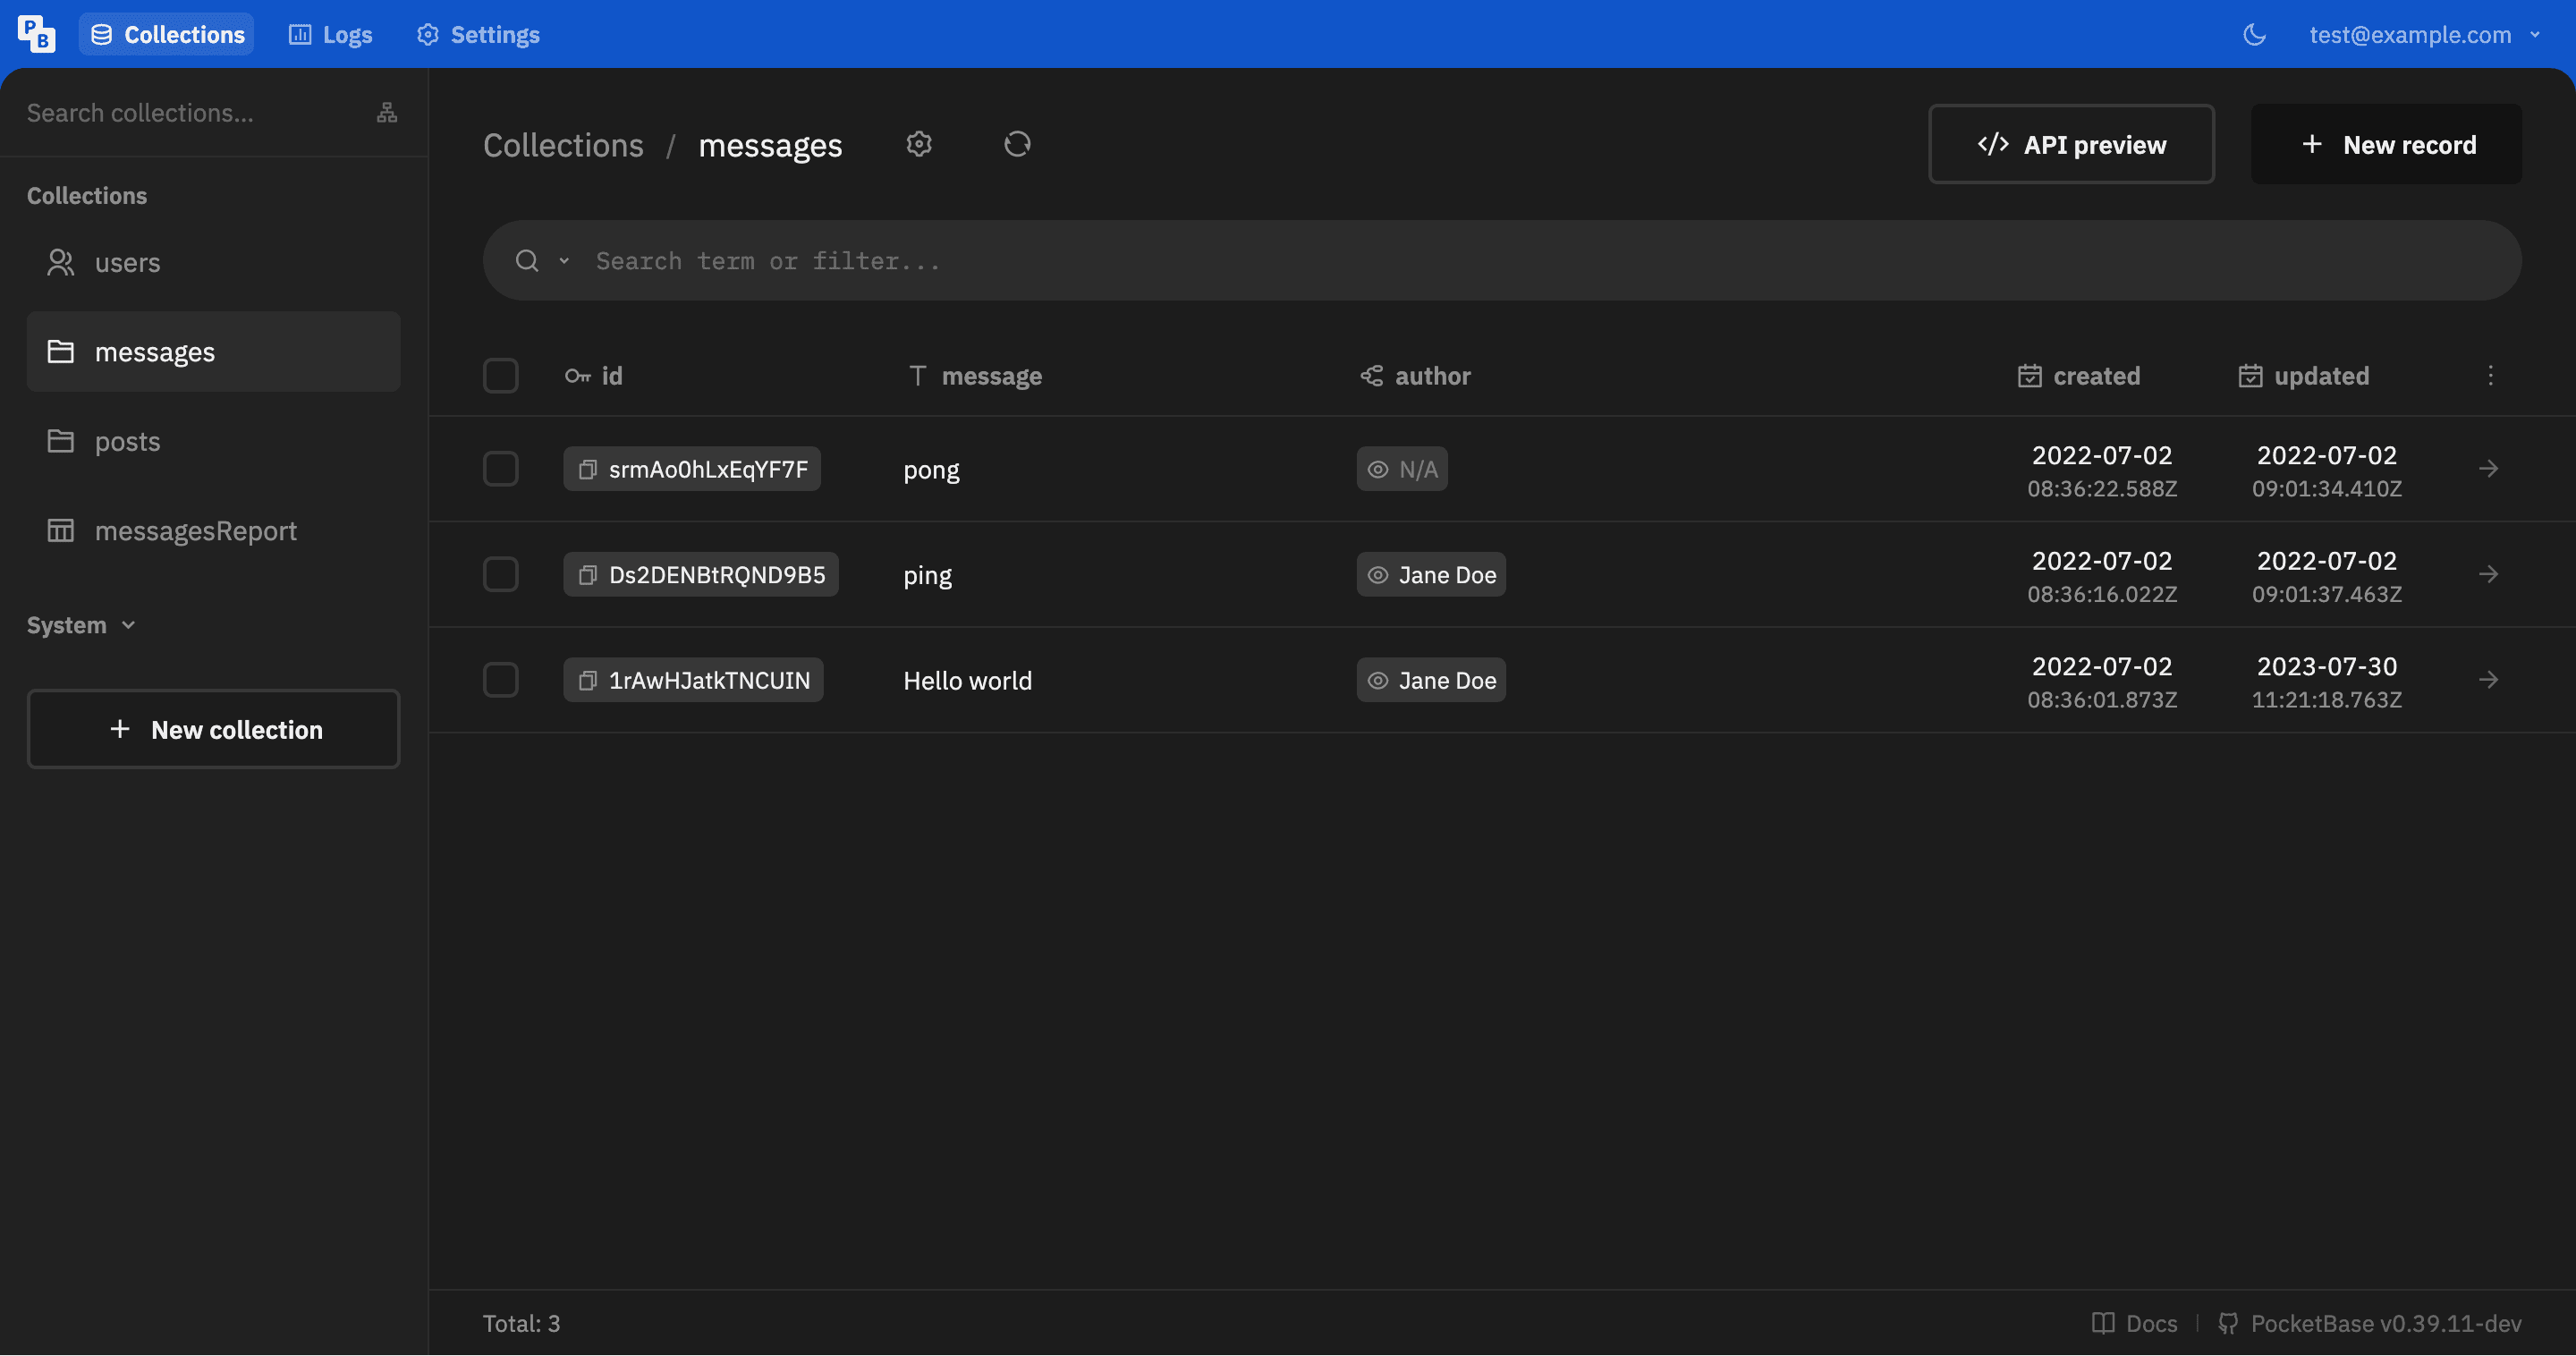Click the New collection button
Screen dimensions: 2576x1356
tap(214, 729)
